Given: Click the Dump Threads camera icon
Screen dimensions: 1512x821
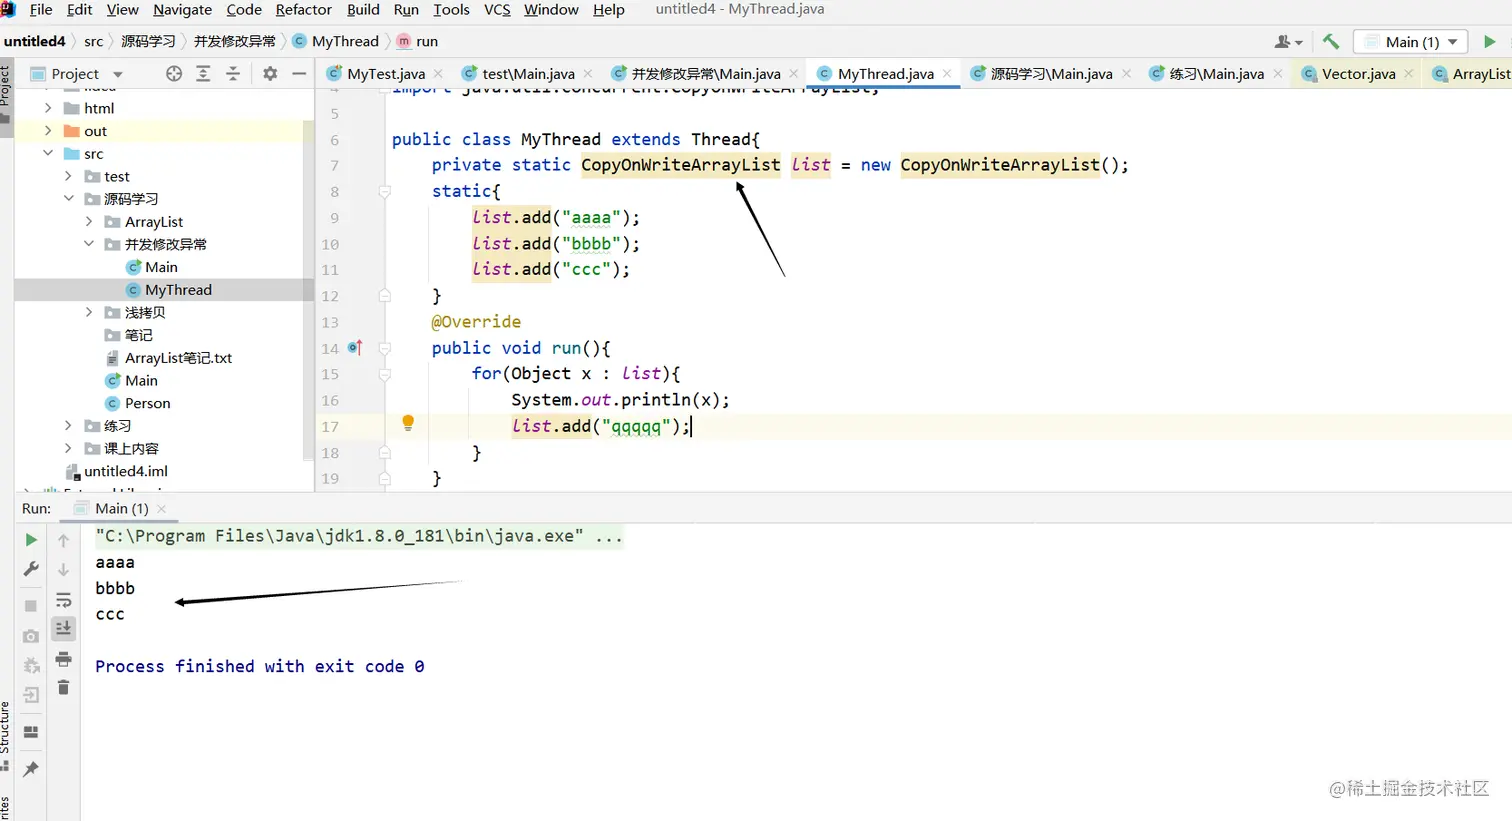Looking at the screenshot, I should point(31,636).
